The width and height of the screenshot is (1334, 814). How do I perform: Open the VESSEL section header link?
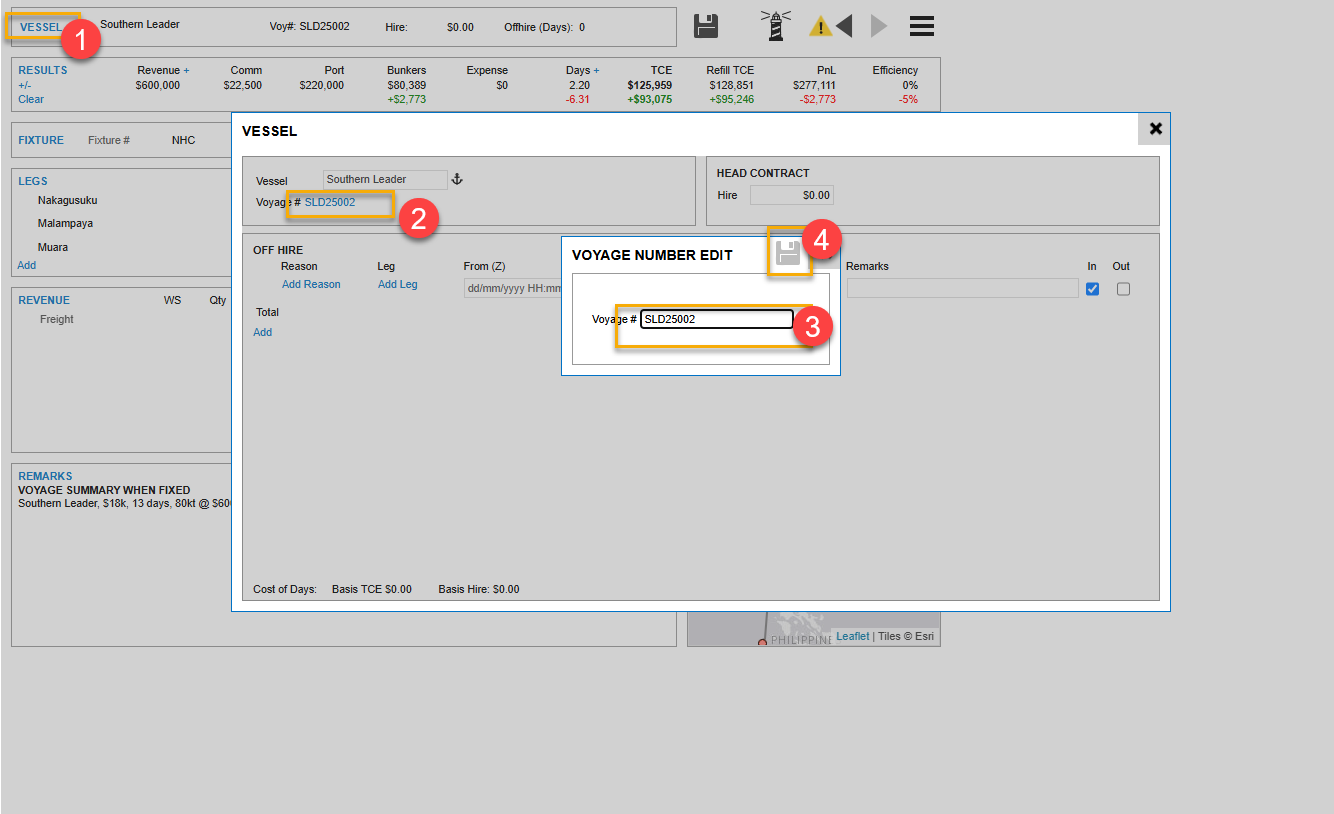(41, 27)
